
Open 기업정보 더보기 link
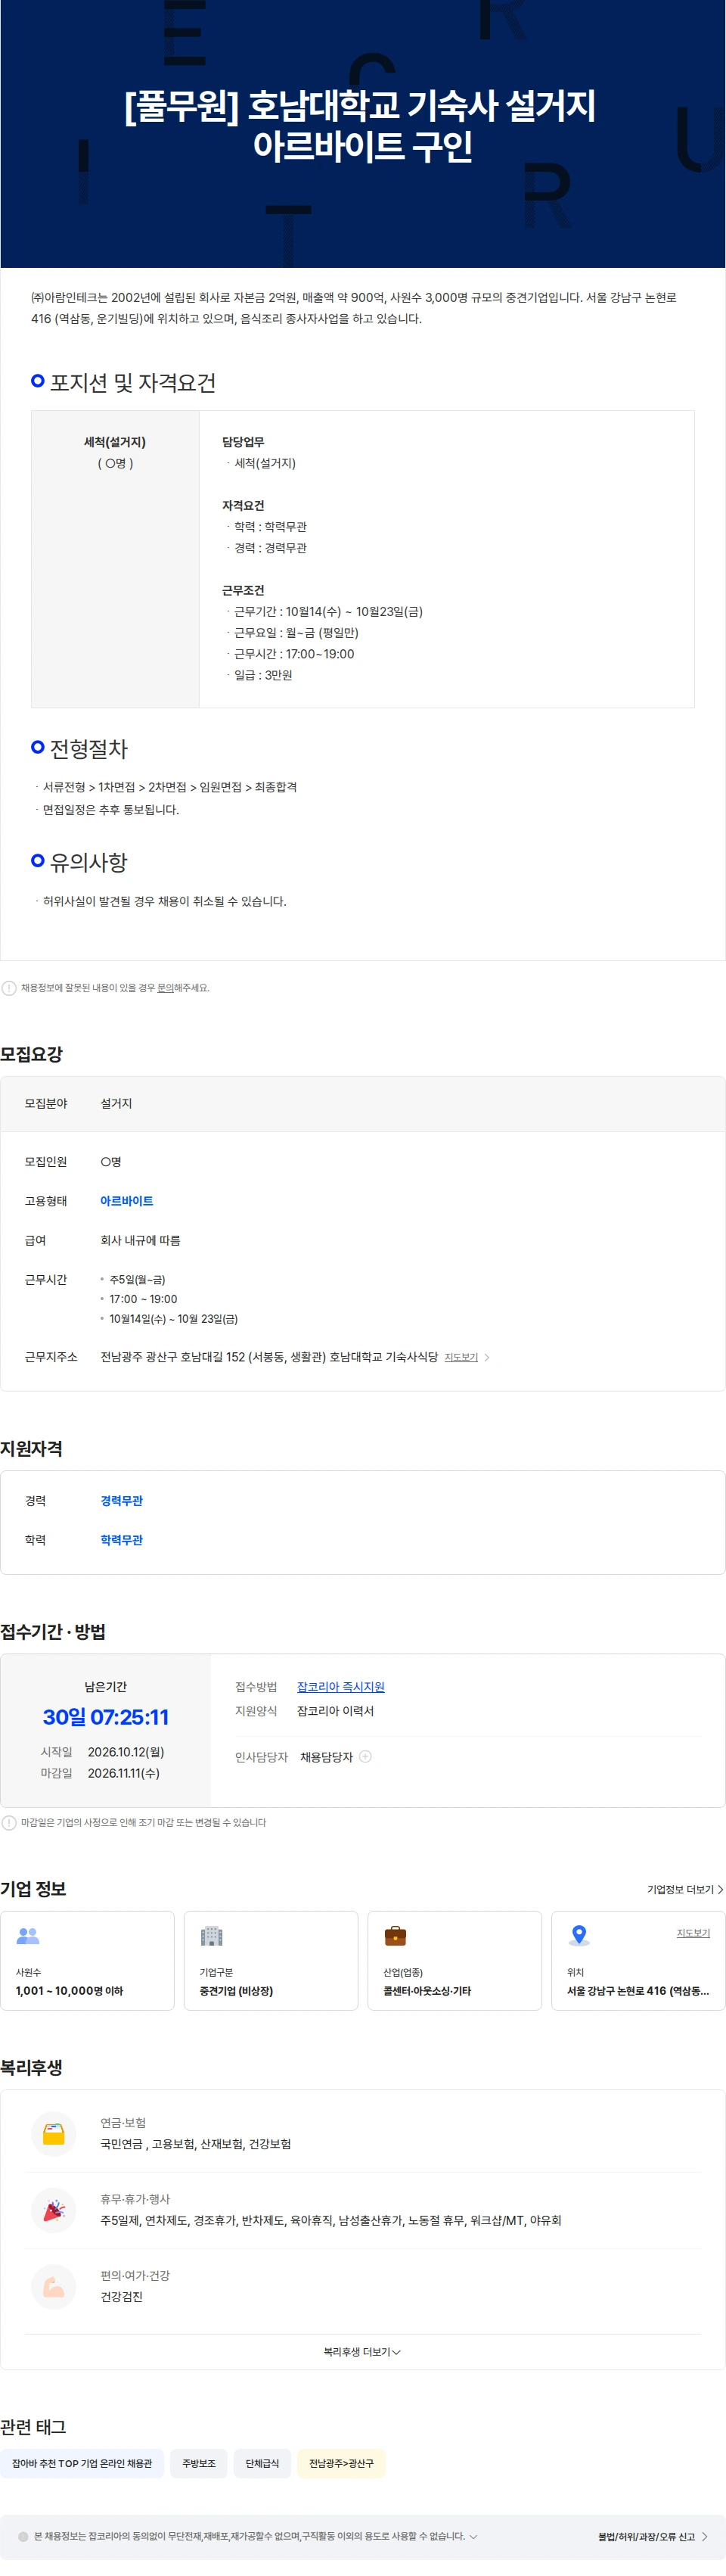pyautogui.click(x=685, y=1889)
